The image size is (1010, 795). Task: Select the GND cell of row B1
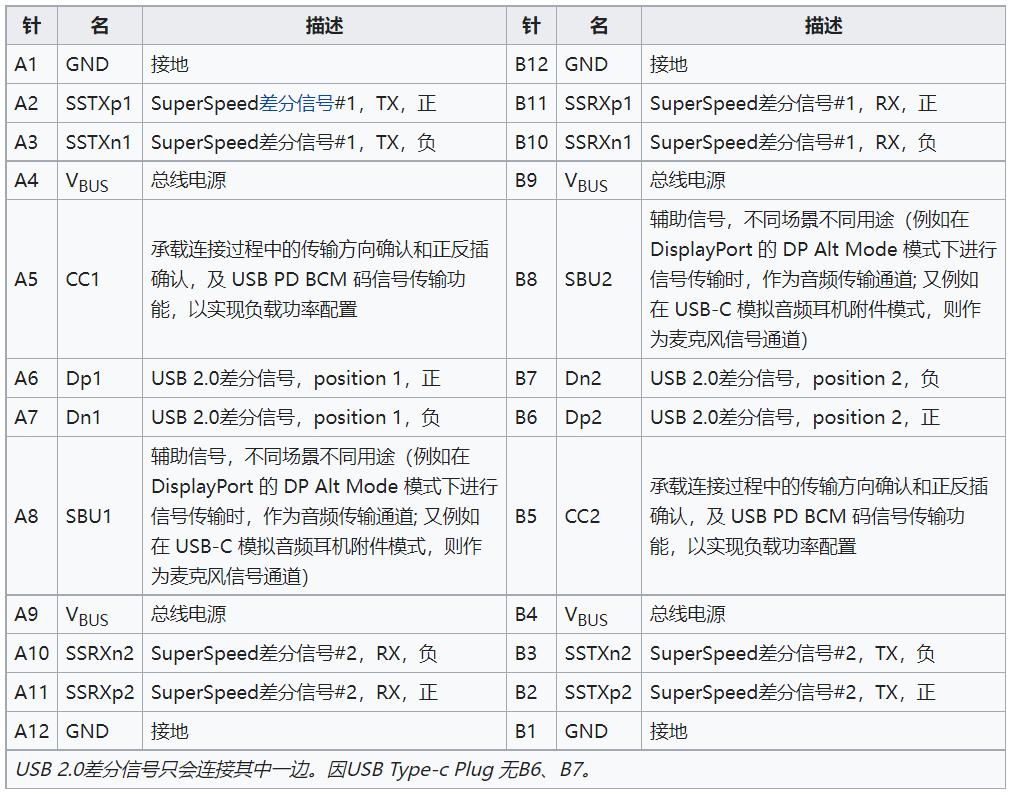pyautogui.click(x=588, y=731)
